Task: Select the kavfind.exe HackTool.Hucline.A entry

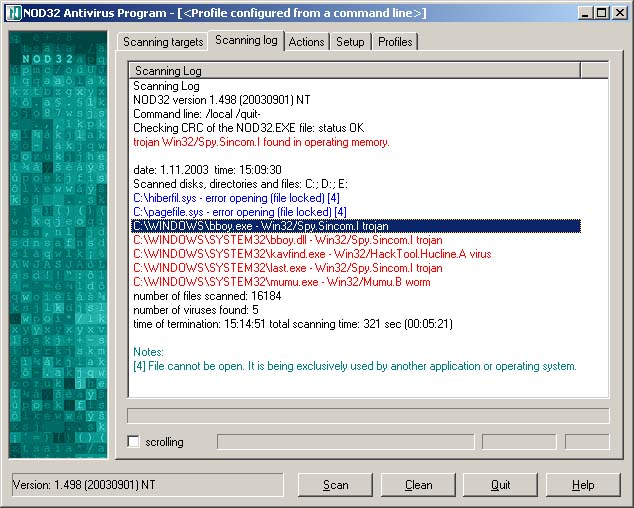Action: (309, 254)
